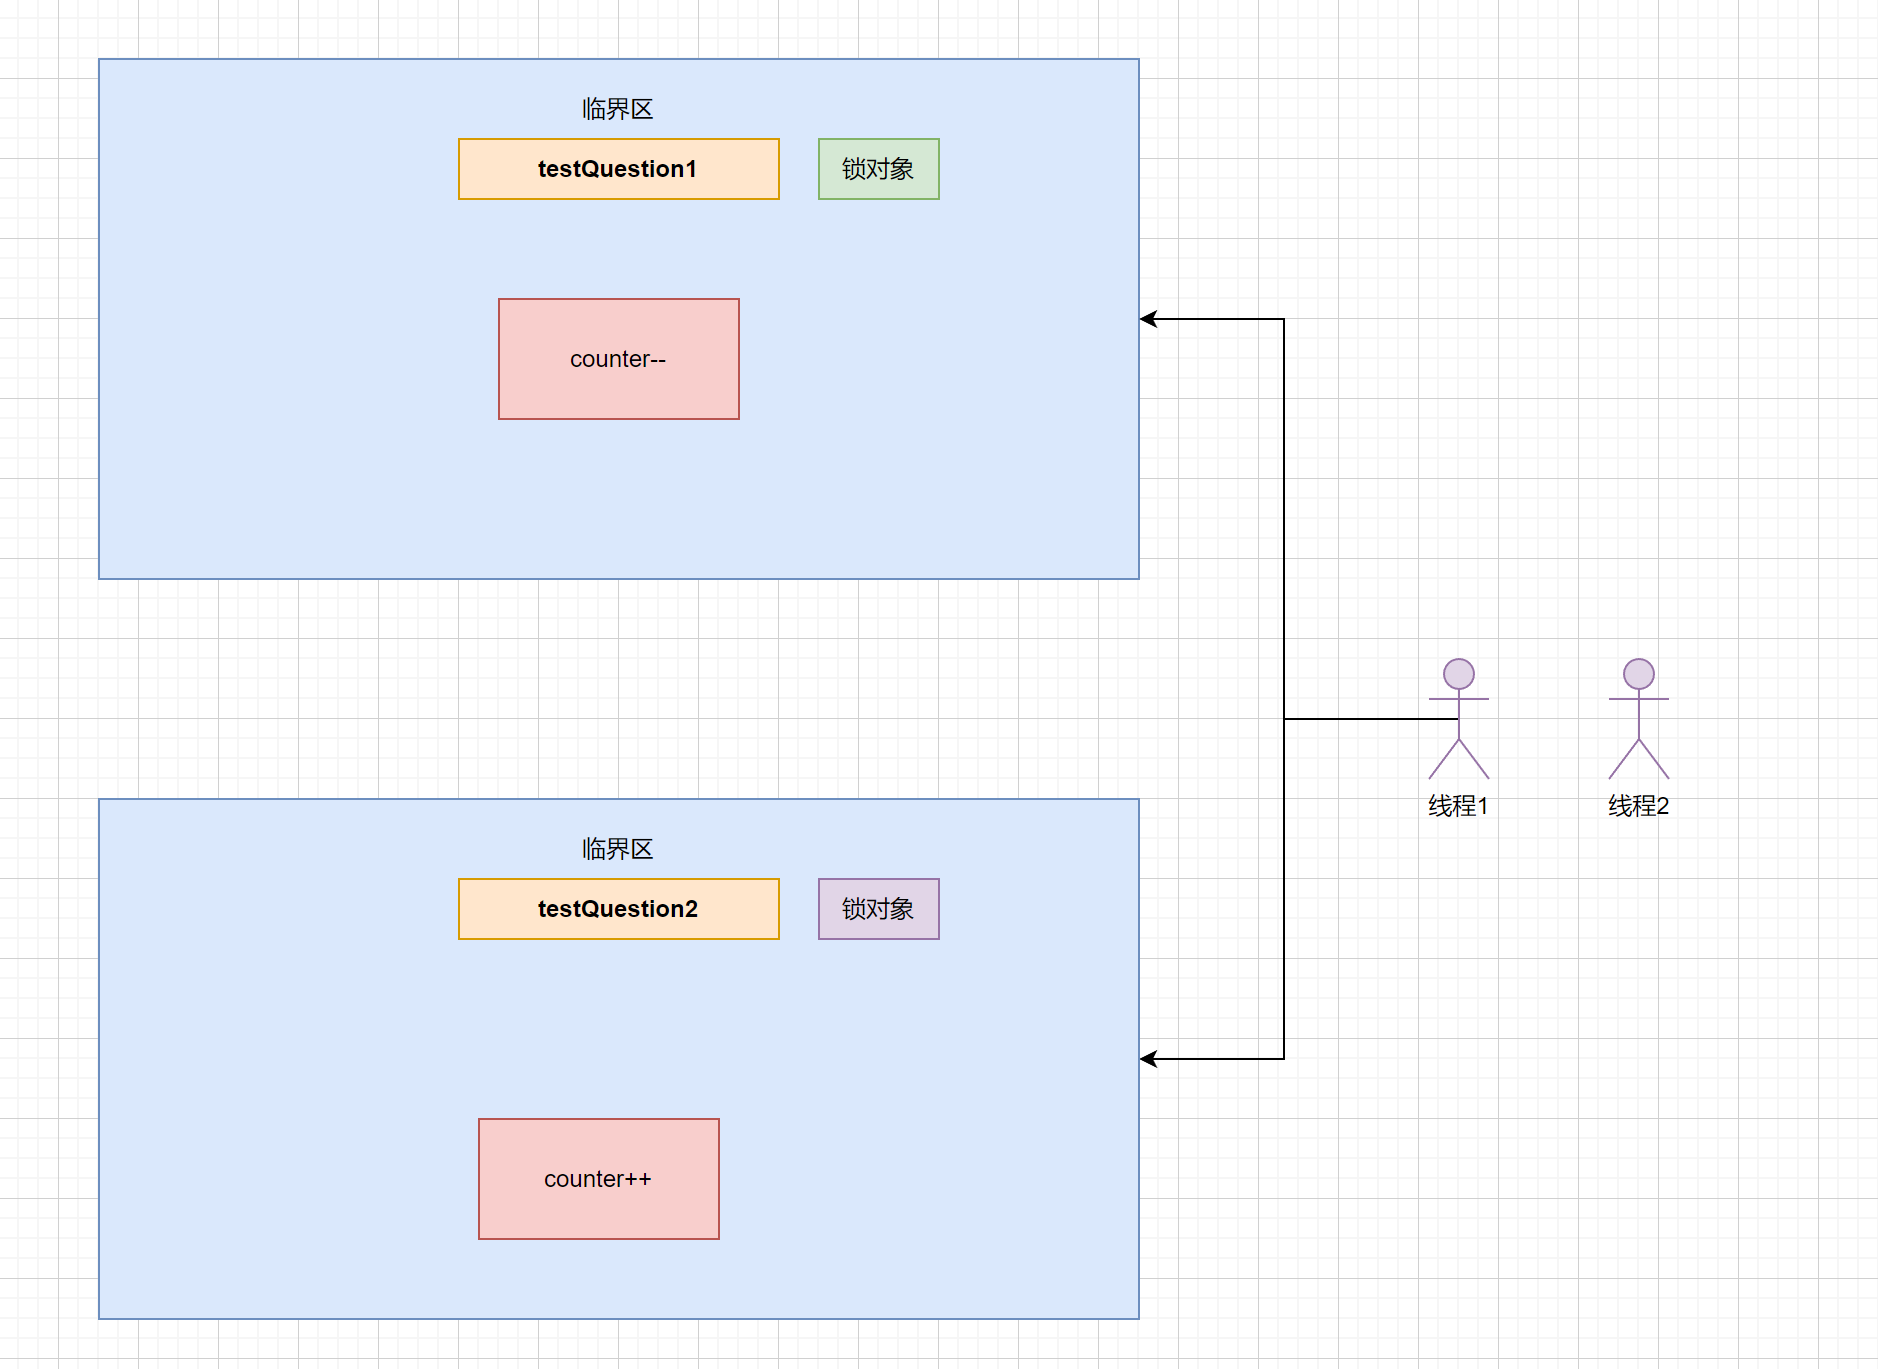The image size is (1878, 1369).
Task: Click 临界区 title above testQuestion2
Action: [617, 849]
